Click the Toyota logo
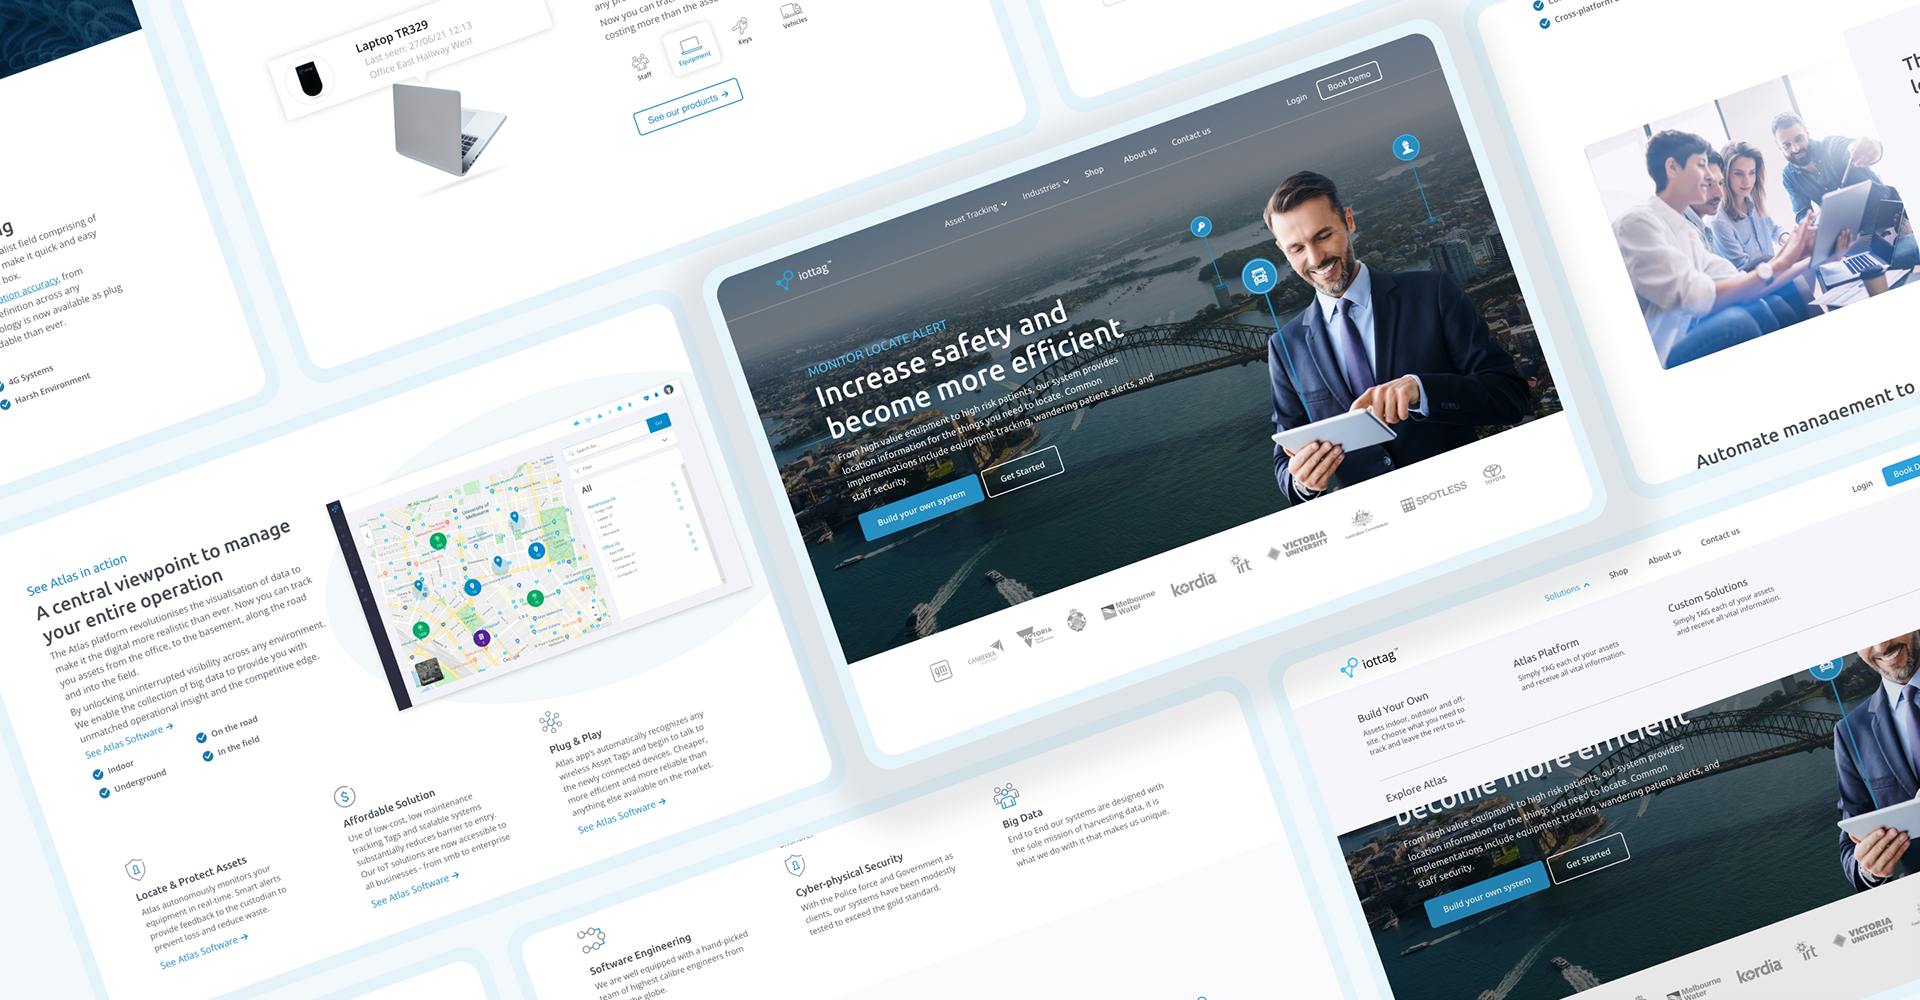Viewport: 1920px width, 1000px height. pos(1493,473)
